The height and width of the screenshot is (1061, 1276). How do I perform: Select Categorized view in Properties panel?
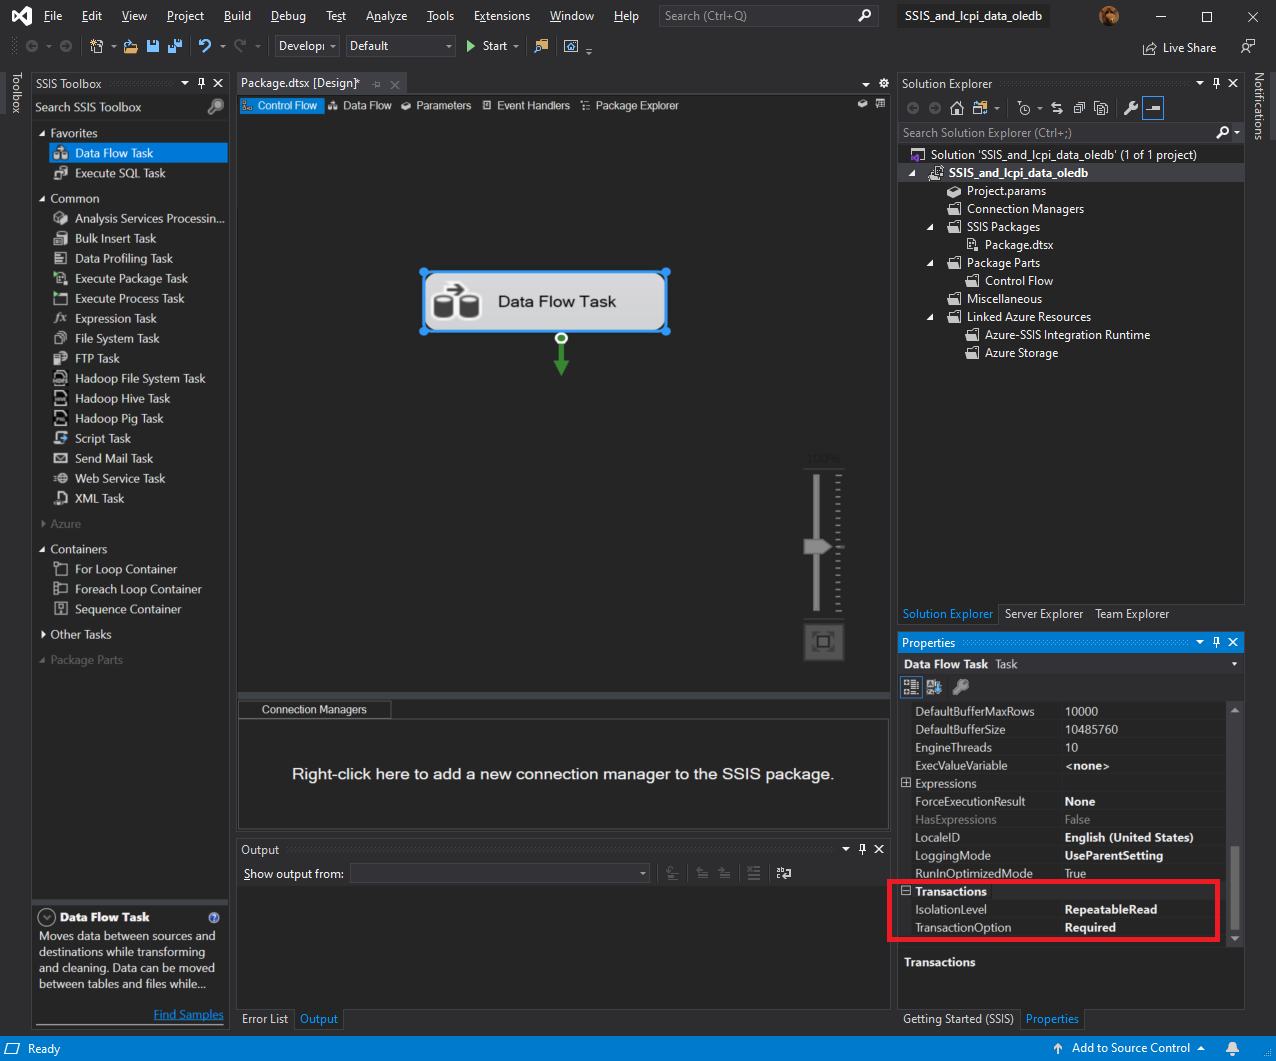tap(911, 687)
